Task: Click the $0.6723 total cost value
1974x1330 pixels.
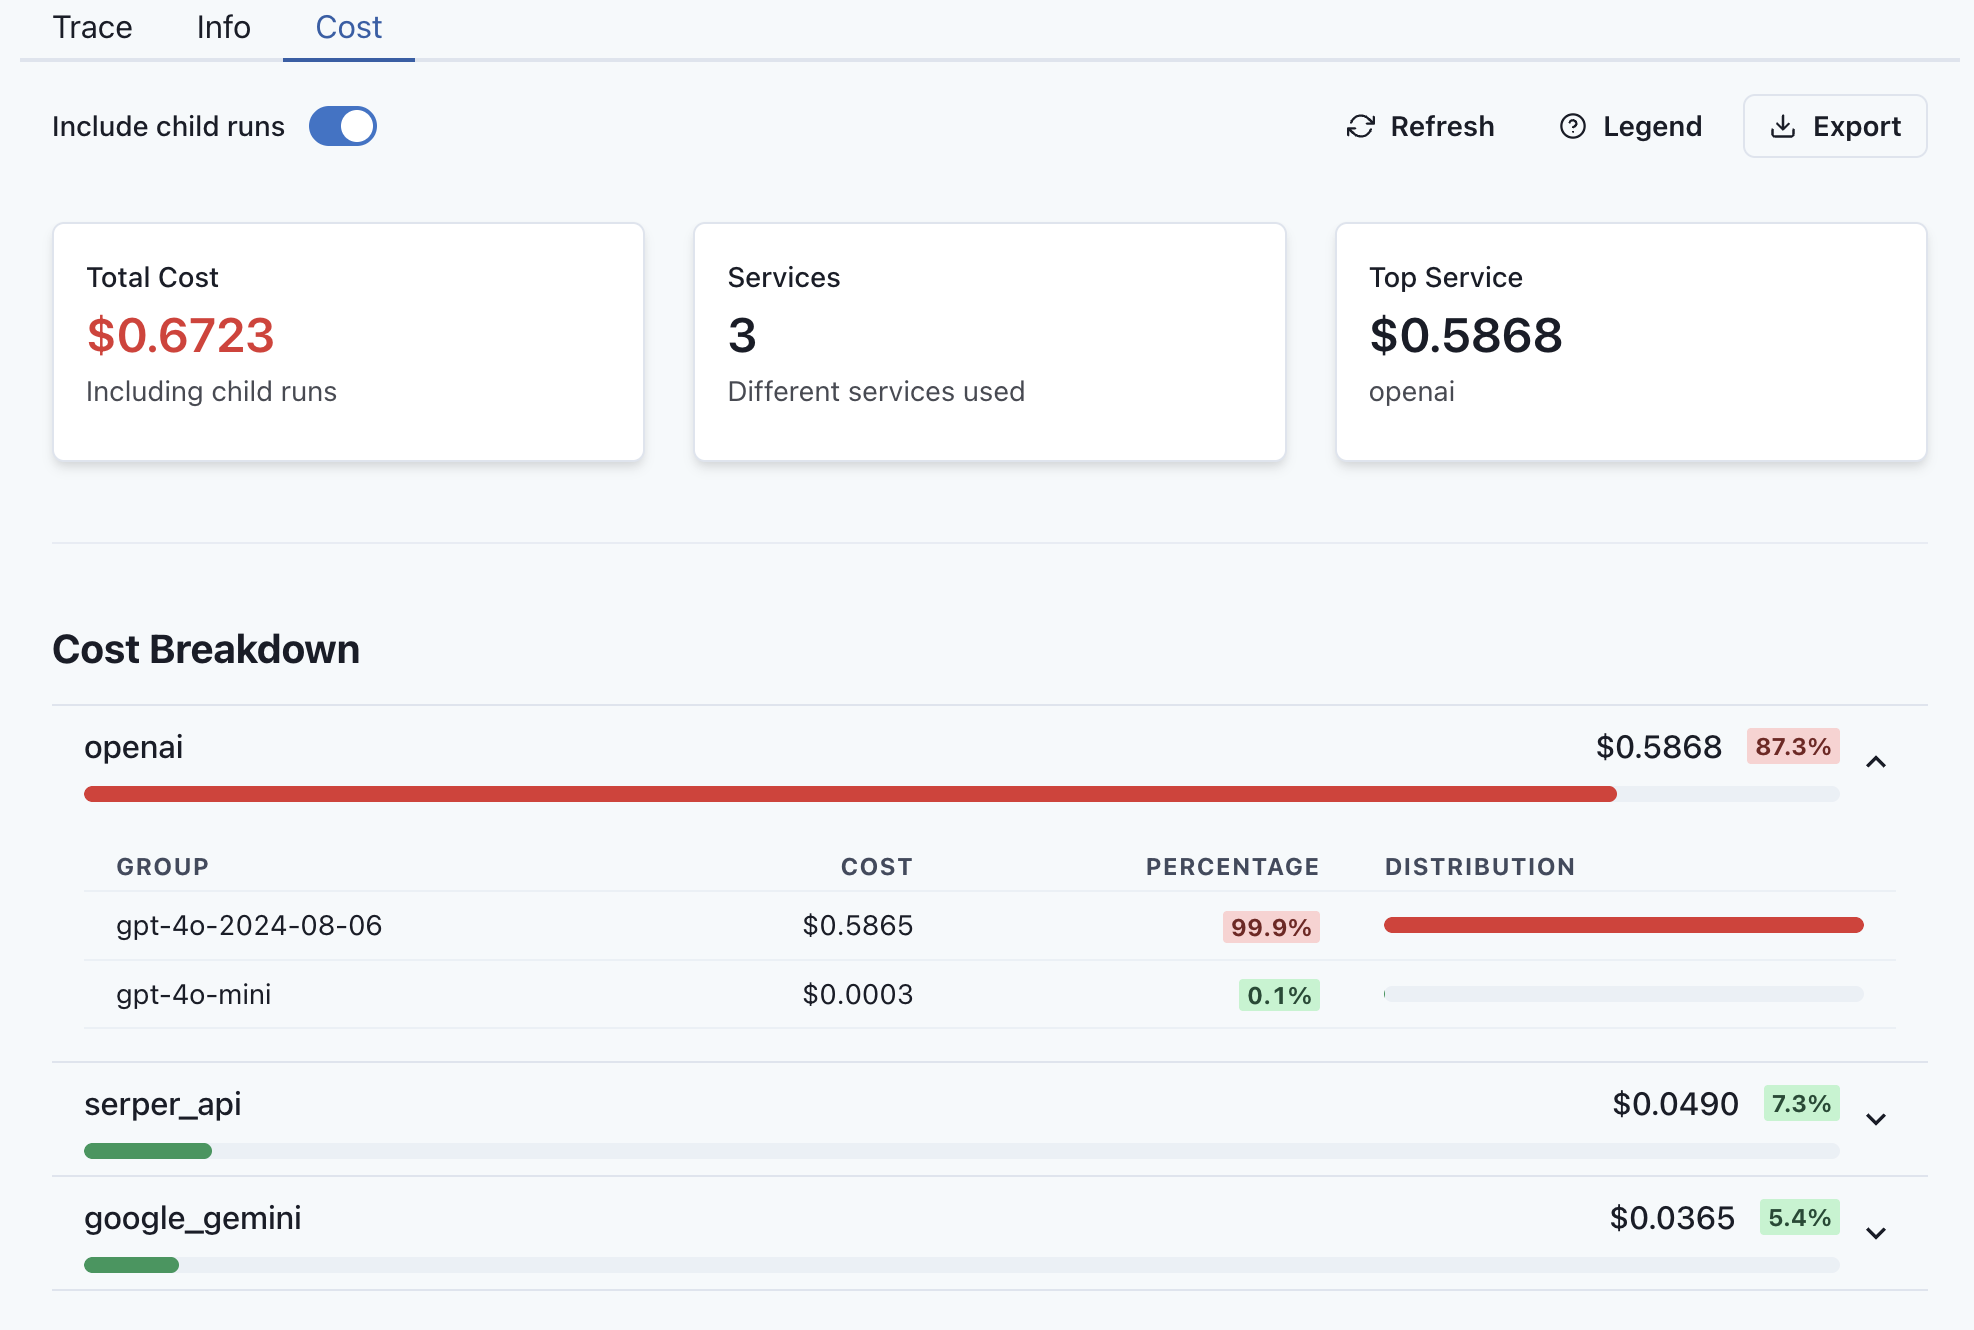Action: pyautogui.click(x=180, y=335)
